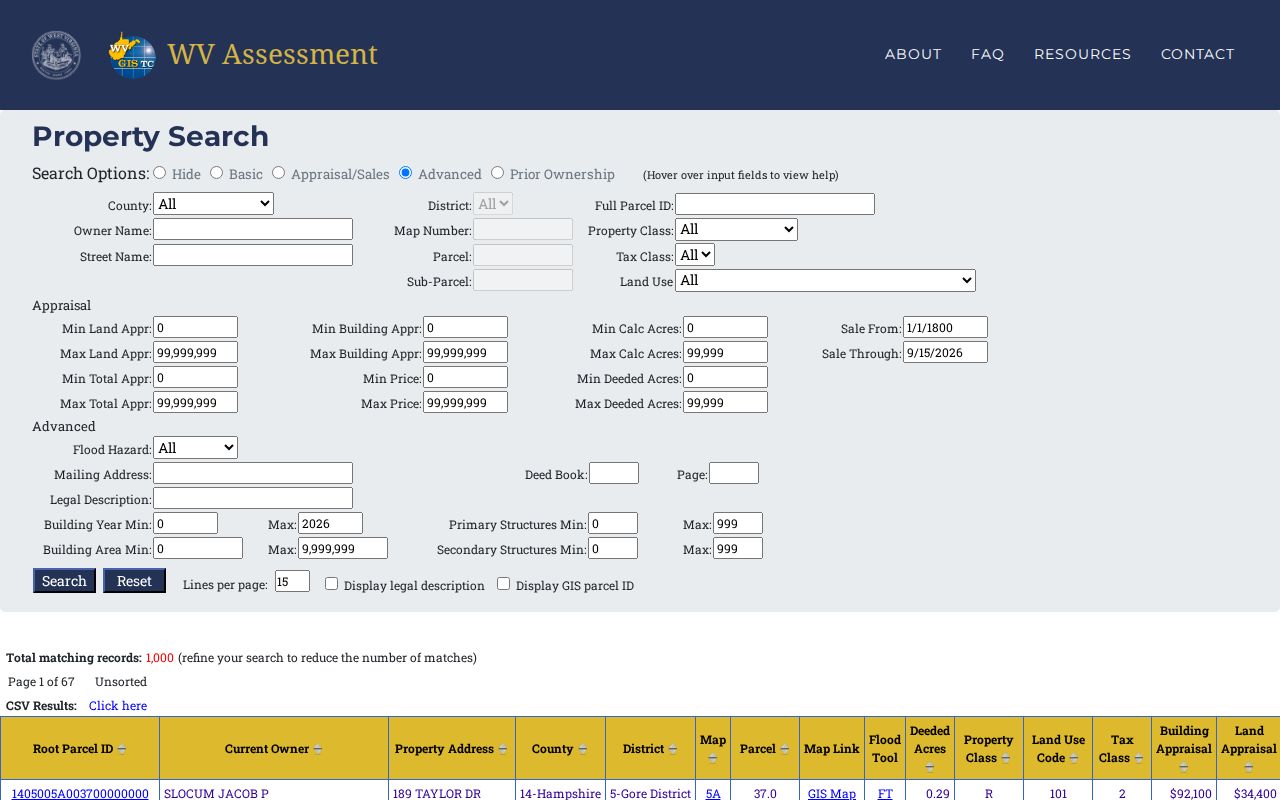The width and height of the screenshot is (1280, 800).
Task: Select the Advanced search radio button
Action: [x=405, y=173]
